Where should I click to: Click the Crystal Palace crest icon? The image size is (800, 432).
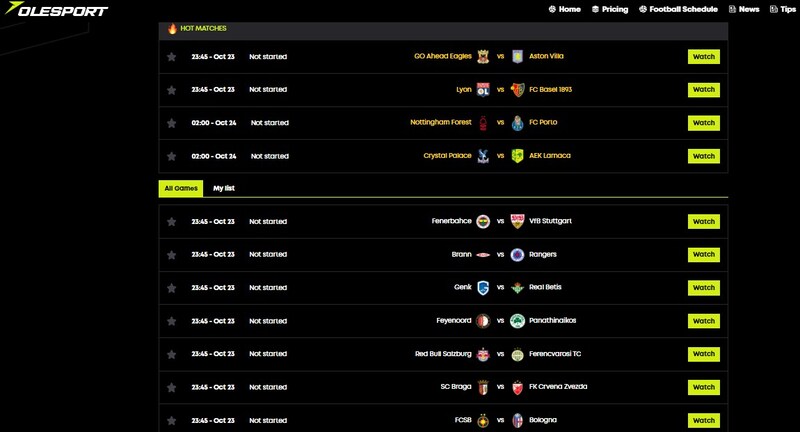[x=483, y=156]
